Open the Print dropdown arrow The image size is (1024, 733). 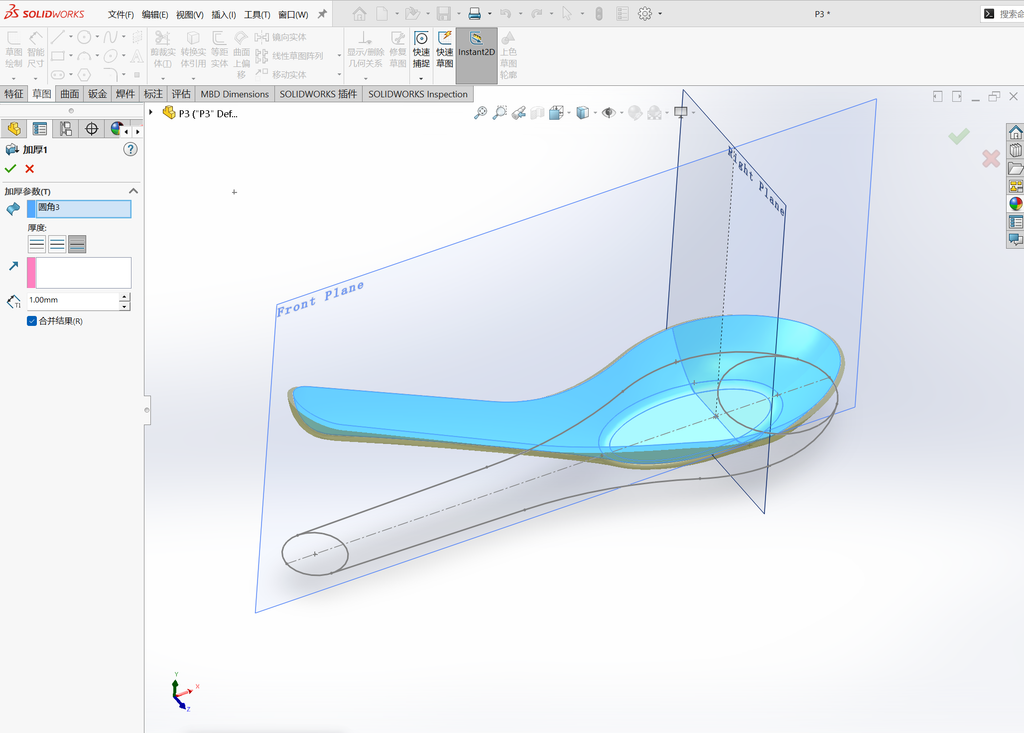click(x=490, y=14)
